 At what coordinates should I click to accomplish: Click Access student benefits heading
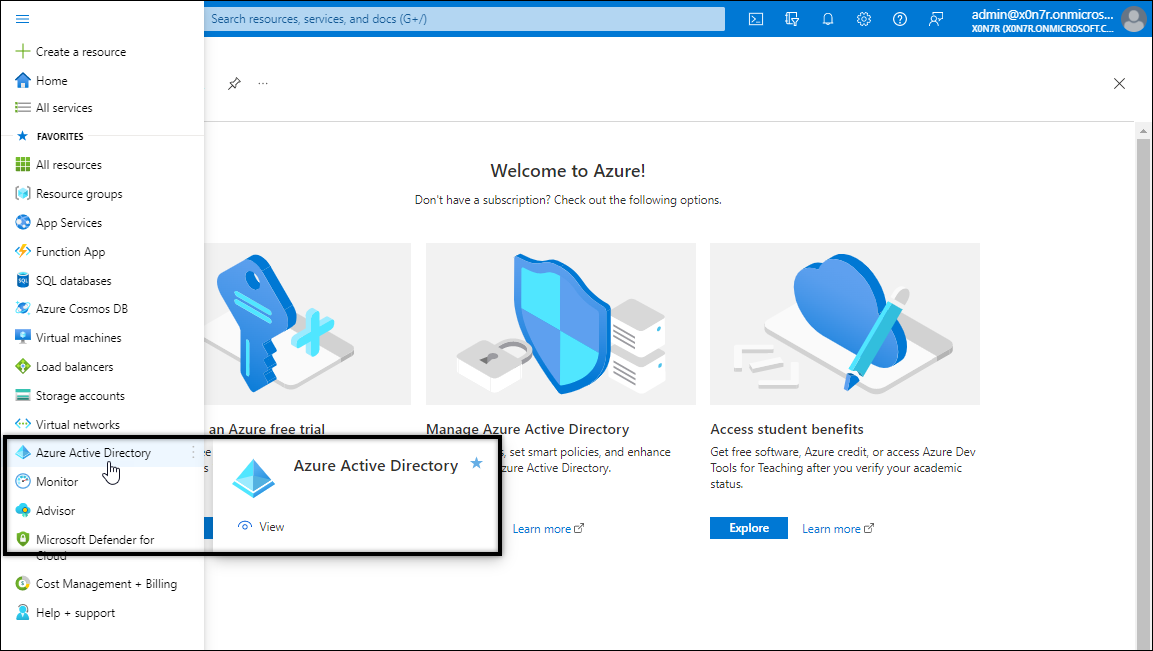click(x=787, y=429)
